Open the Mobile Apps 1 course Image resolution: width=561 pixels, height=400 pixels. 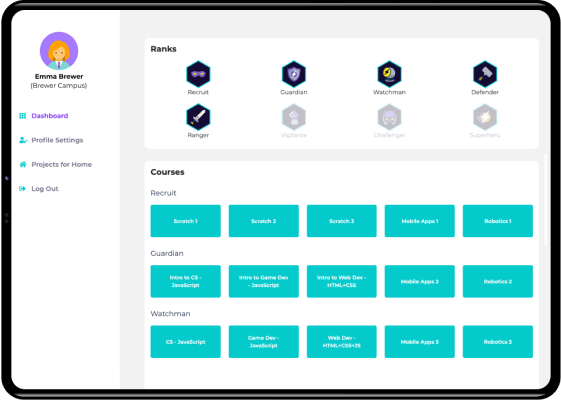(x=419, y=221)
